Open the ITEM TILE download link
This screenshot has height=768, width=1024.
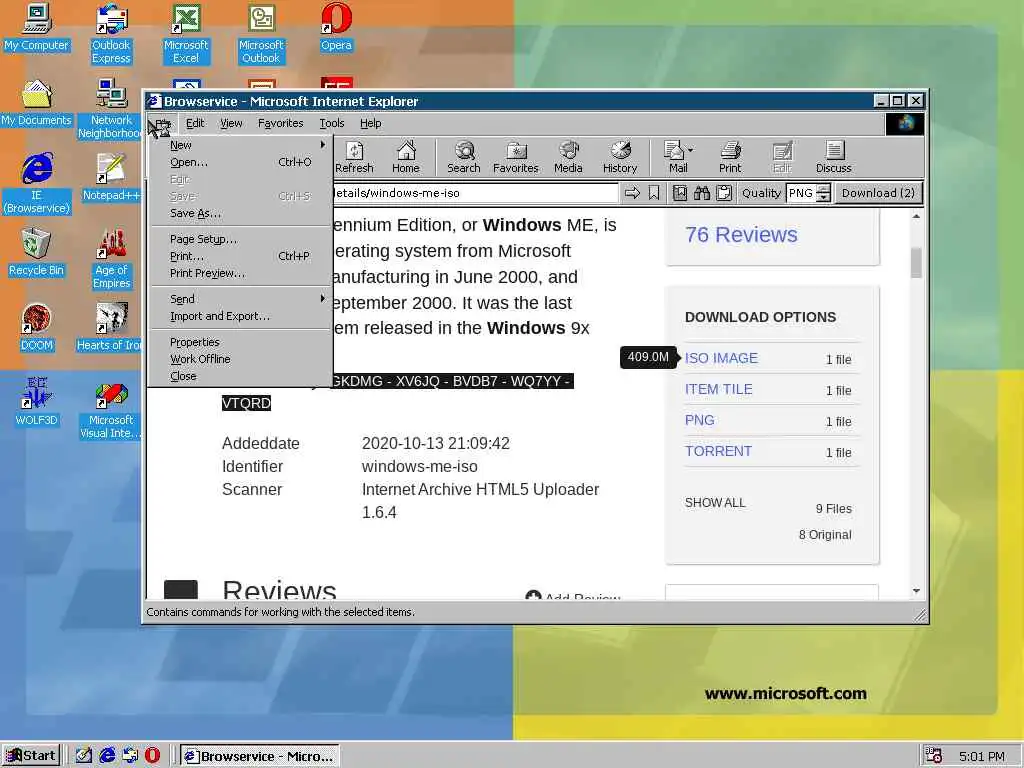click(x=718, y=389)
